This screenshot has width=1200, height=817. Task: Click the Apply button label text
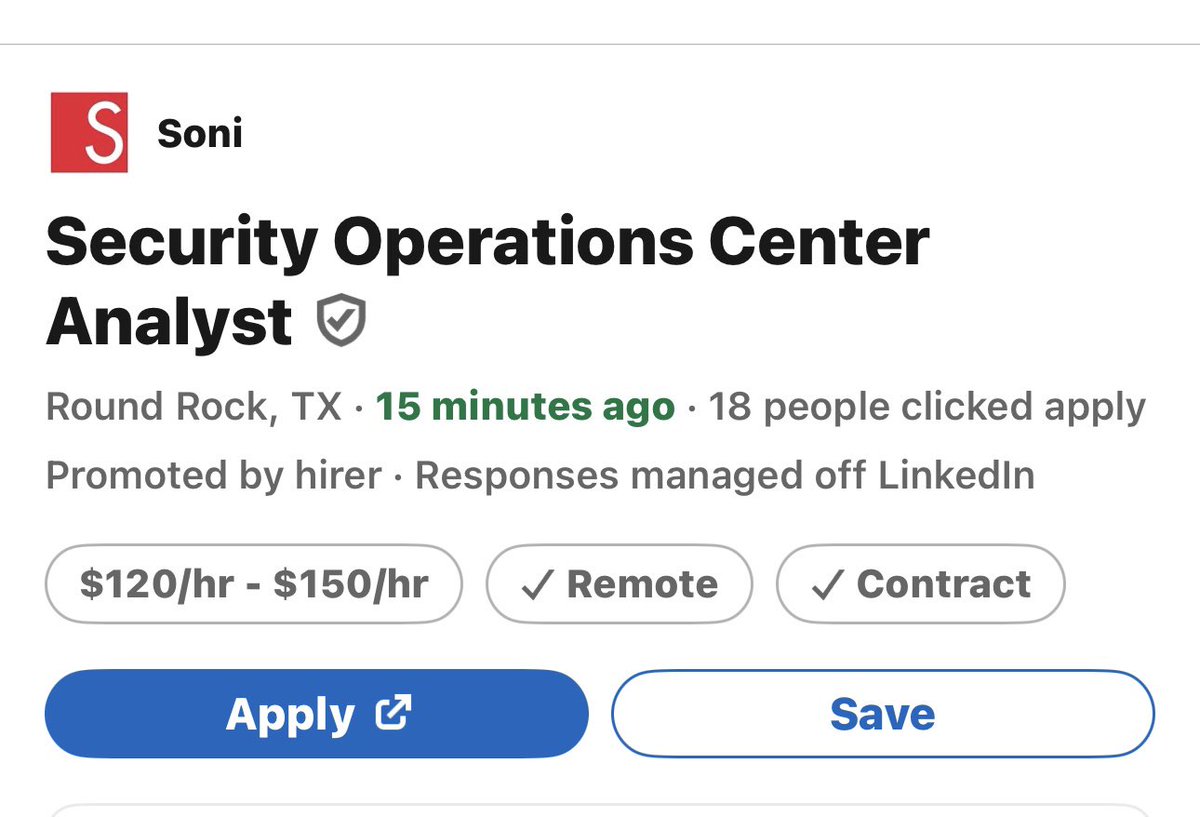tap(290, 714)
